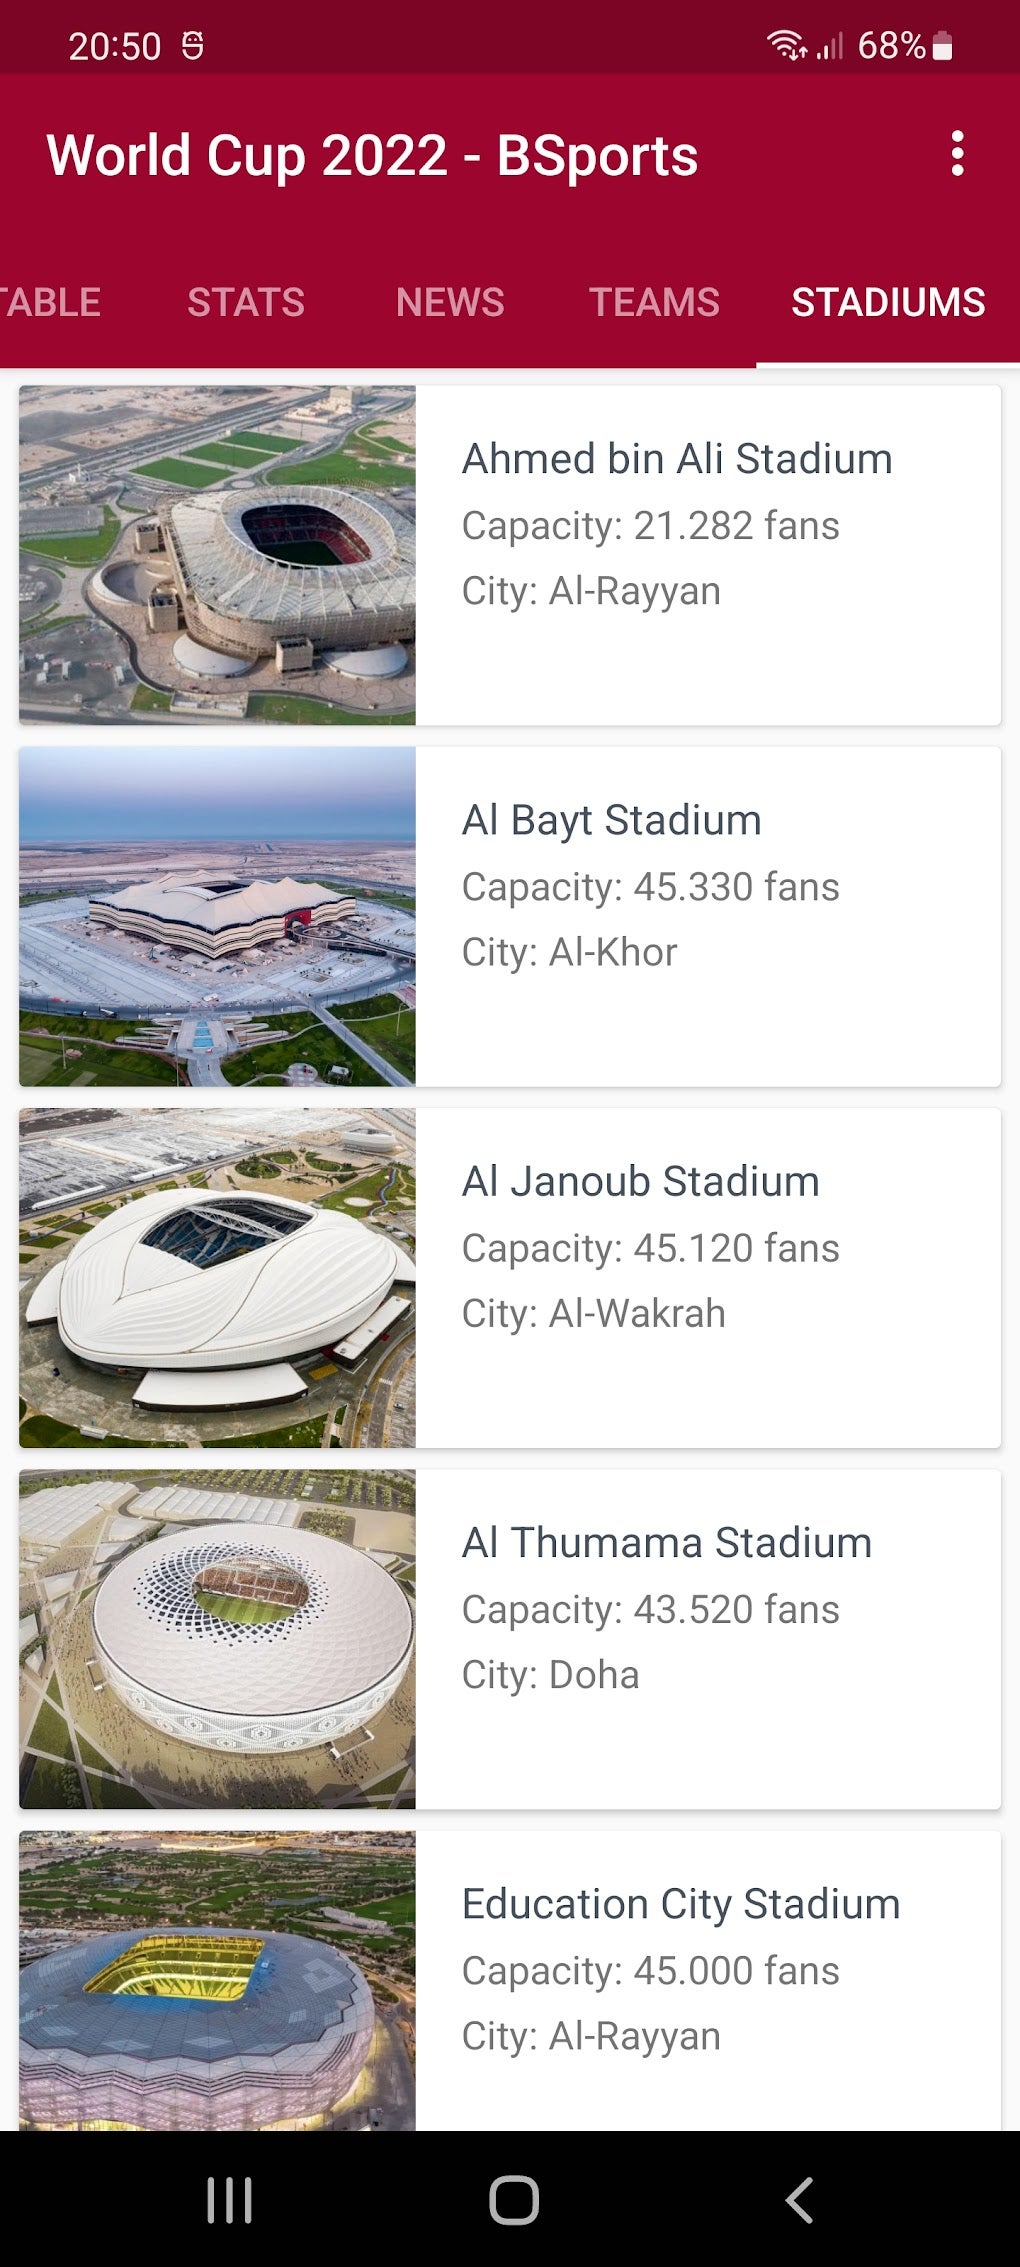Open the recent apps navigation icon
This screenshot has height=2267, width=1020.
(x=229, y=2200)
